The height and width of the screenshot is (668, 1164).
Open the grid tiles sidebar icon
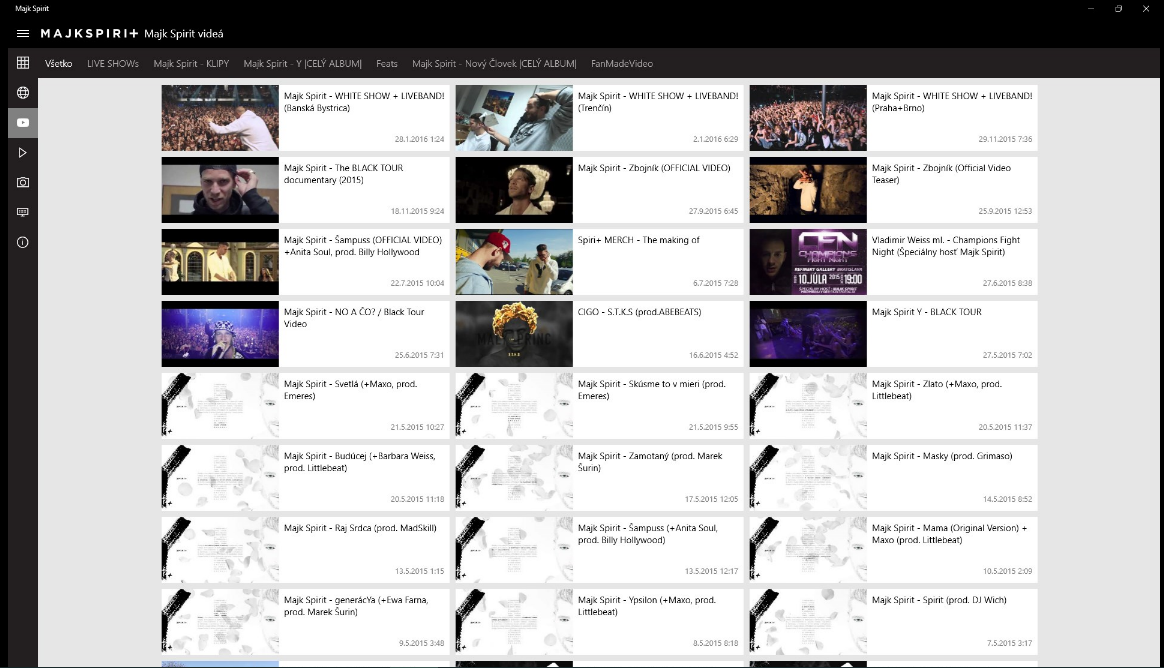coord(23,63)
